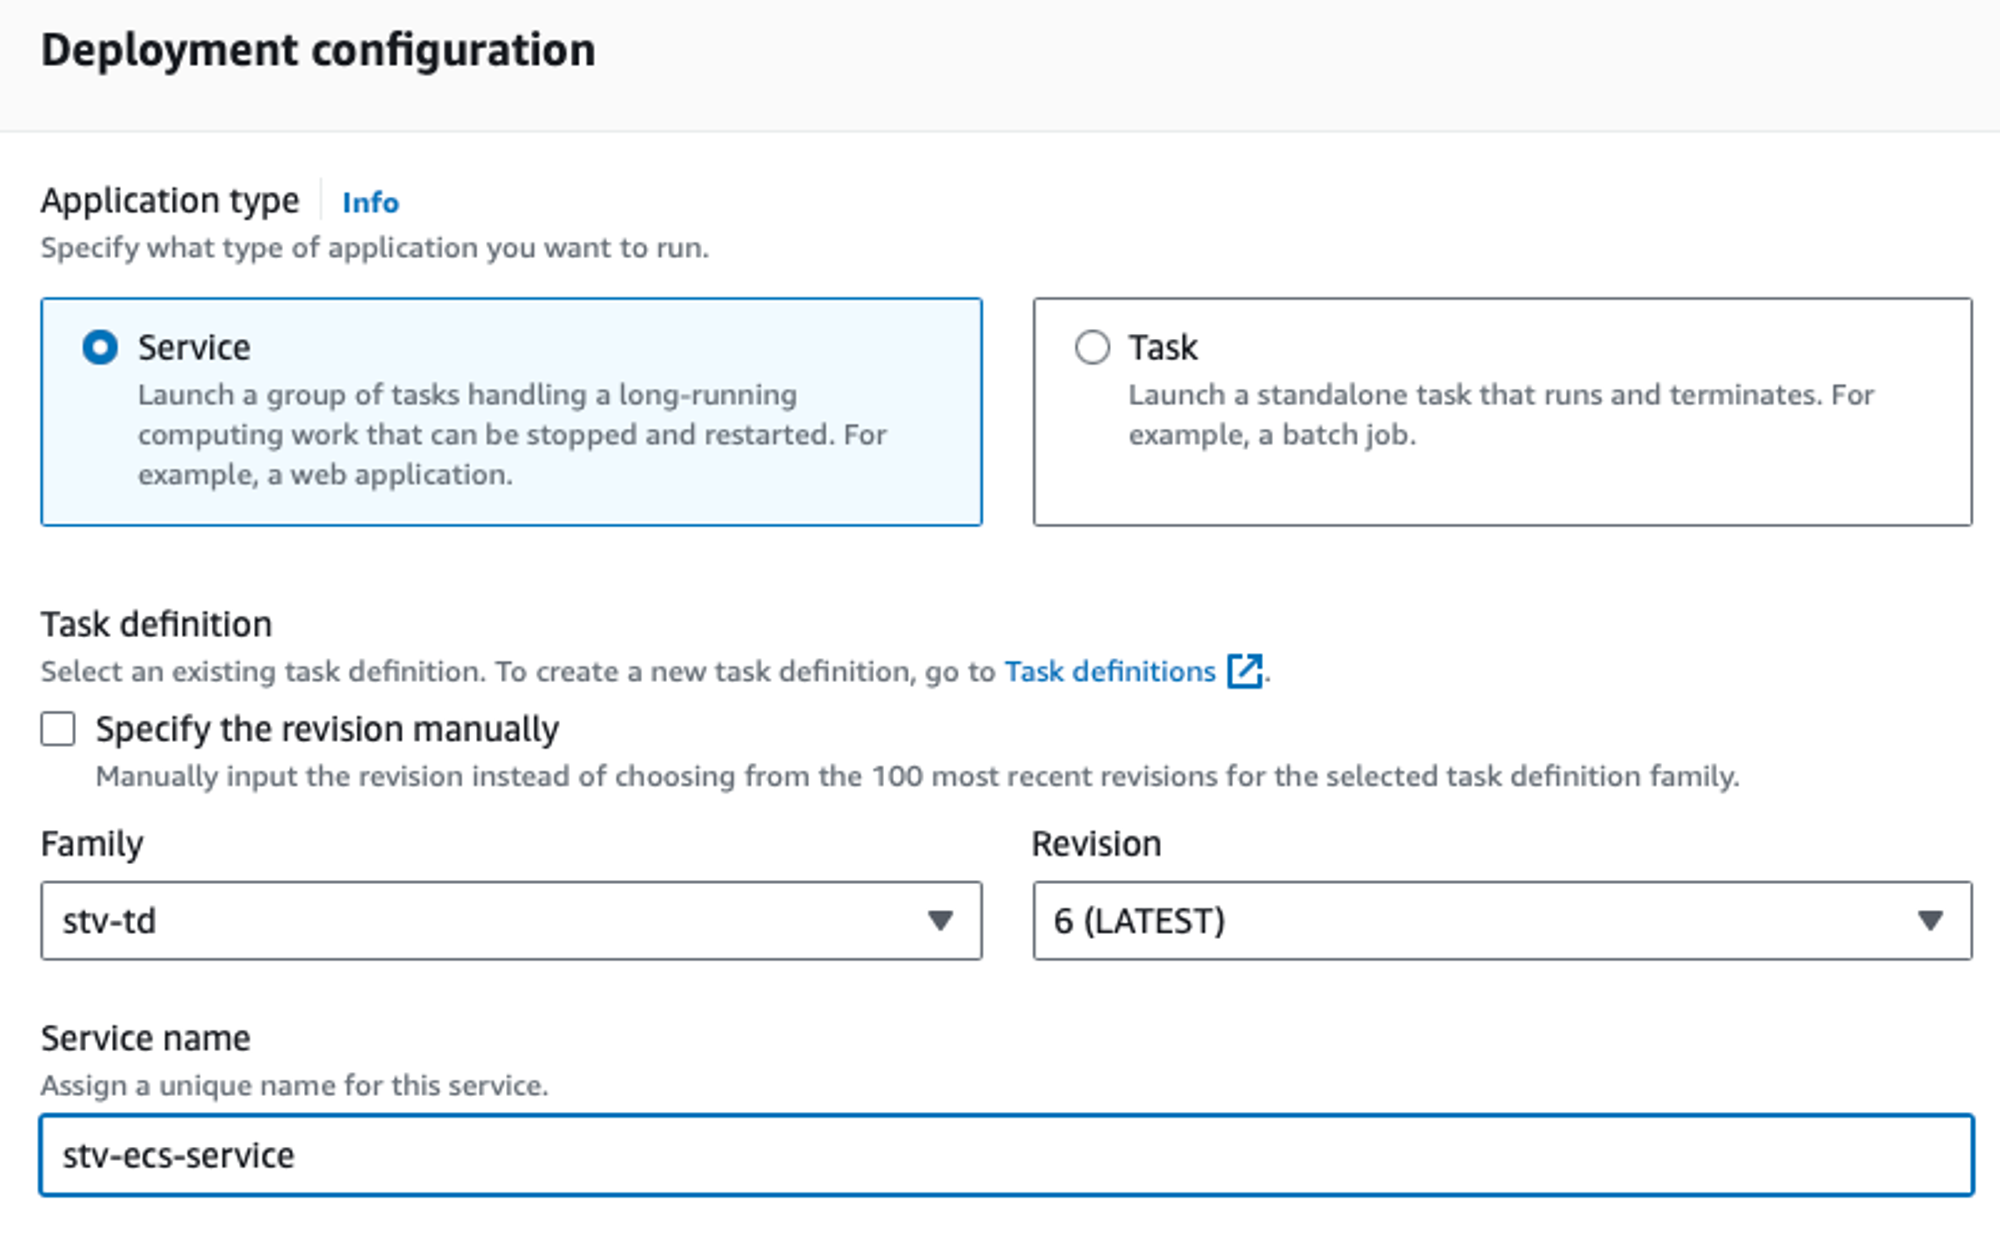Viewport: 2000px width, 1234px height.
Task: Click the Service card description text
Action: (x=511, y=434)
